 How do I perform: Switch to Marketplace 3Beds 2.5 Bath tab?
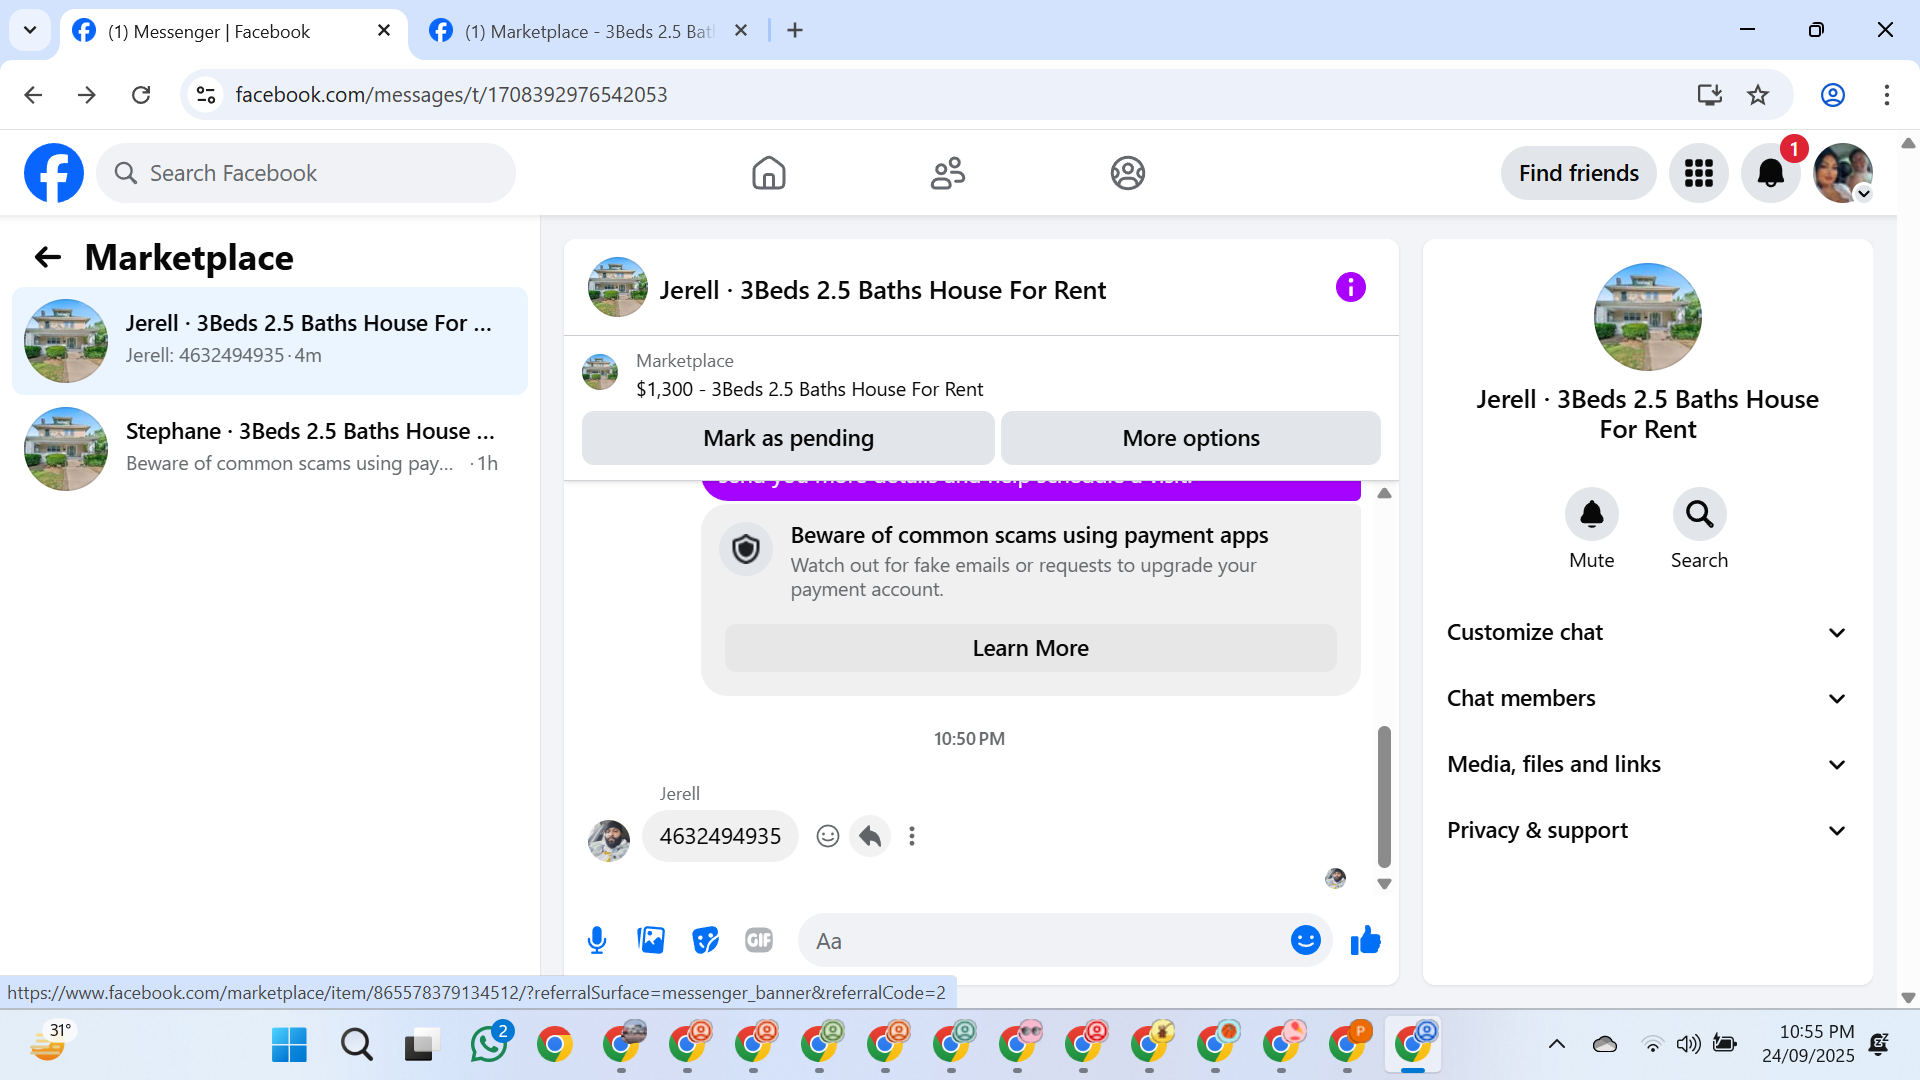pyautogui.click(x=590, y=31)
